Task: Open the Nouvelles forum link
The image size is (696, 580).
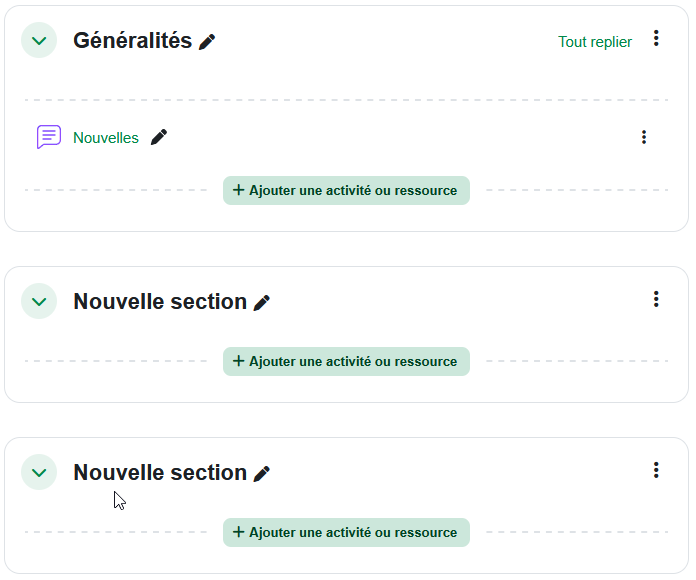Action: (106, 138)
